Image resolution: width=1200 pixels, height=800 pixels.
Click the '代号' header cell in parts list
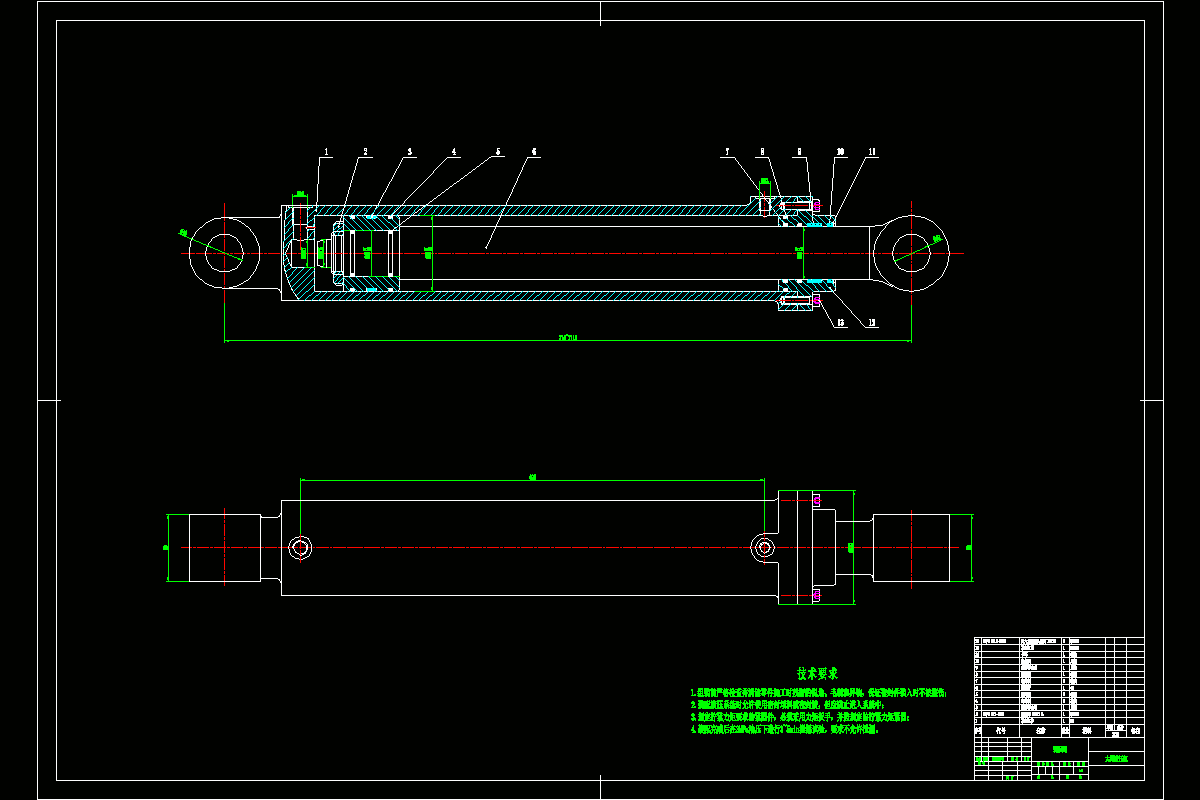pyautogui.click(x=1001, y=731)
